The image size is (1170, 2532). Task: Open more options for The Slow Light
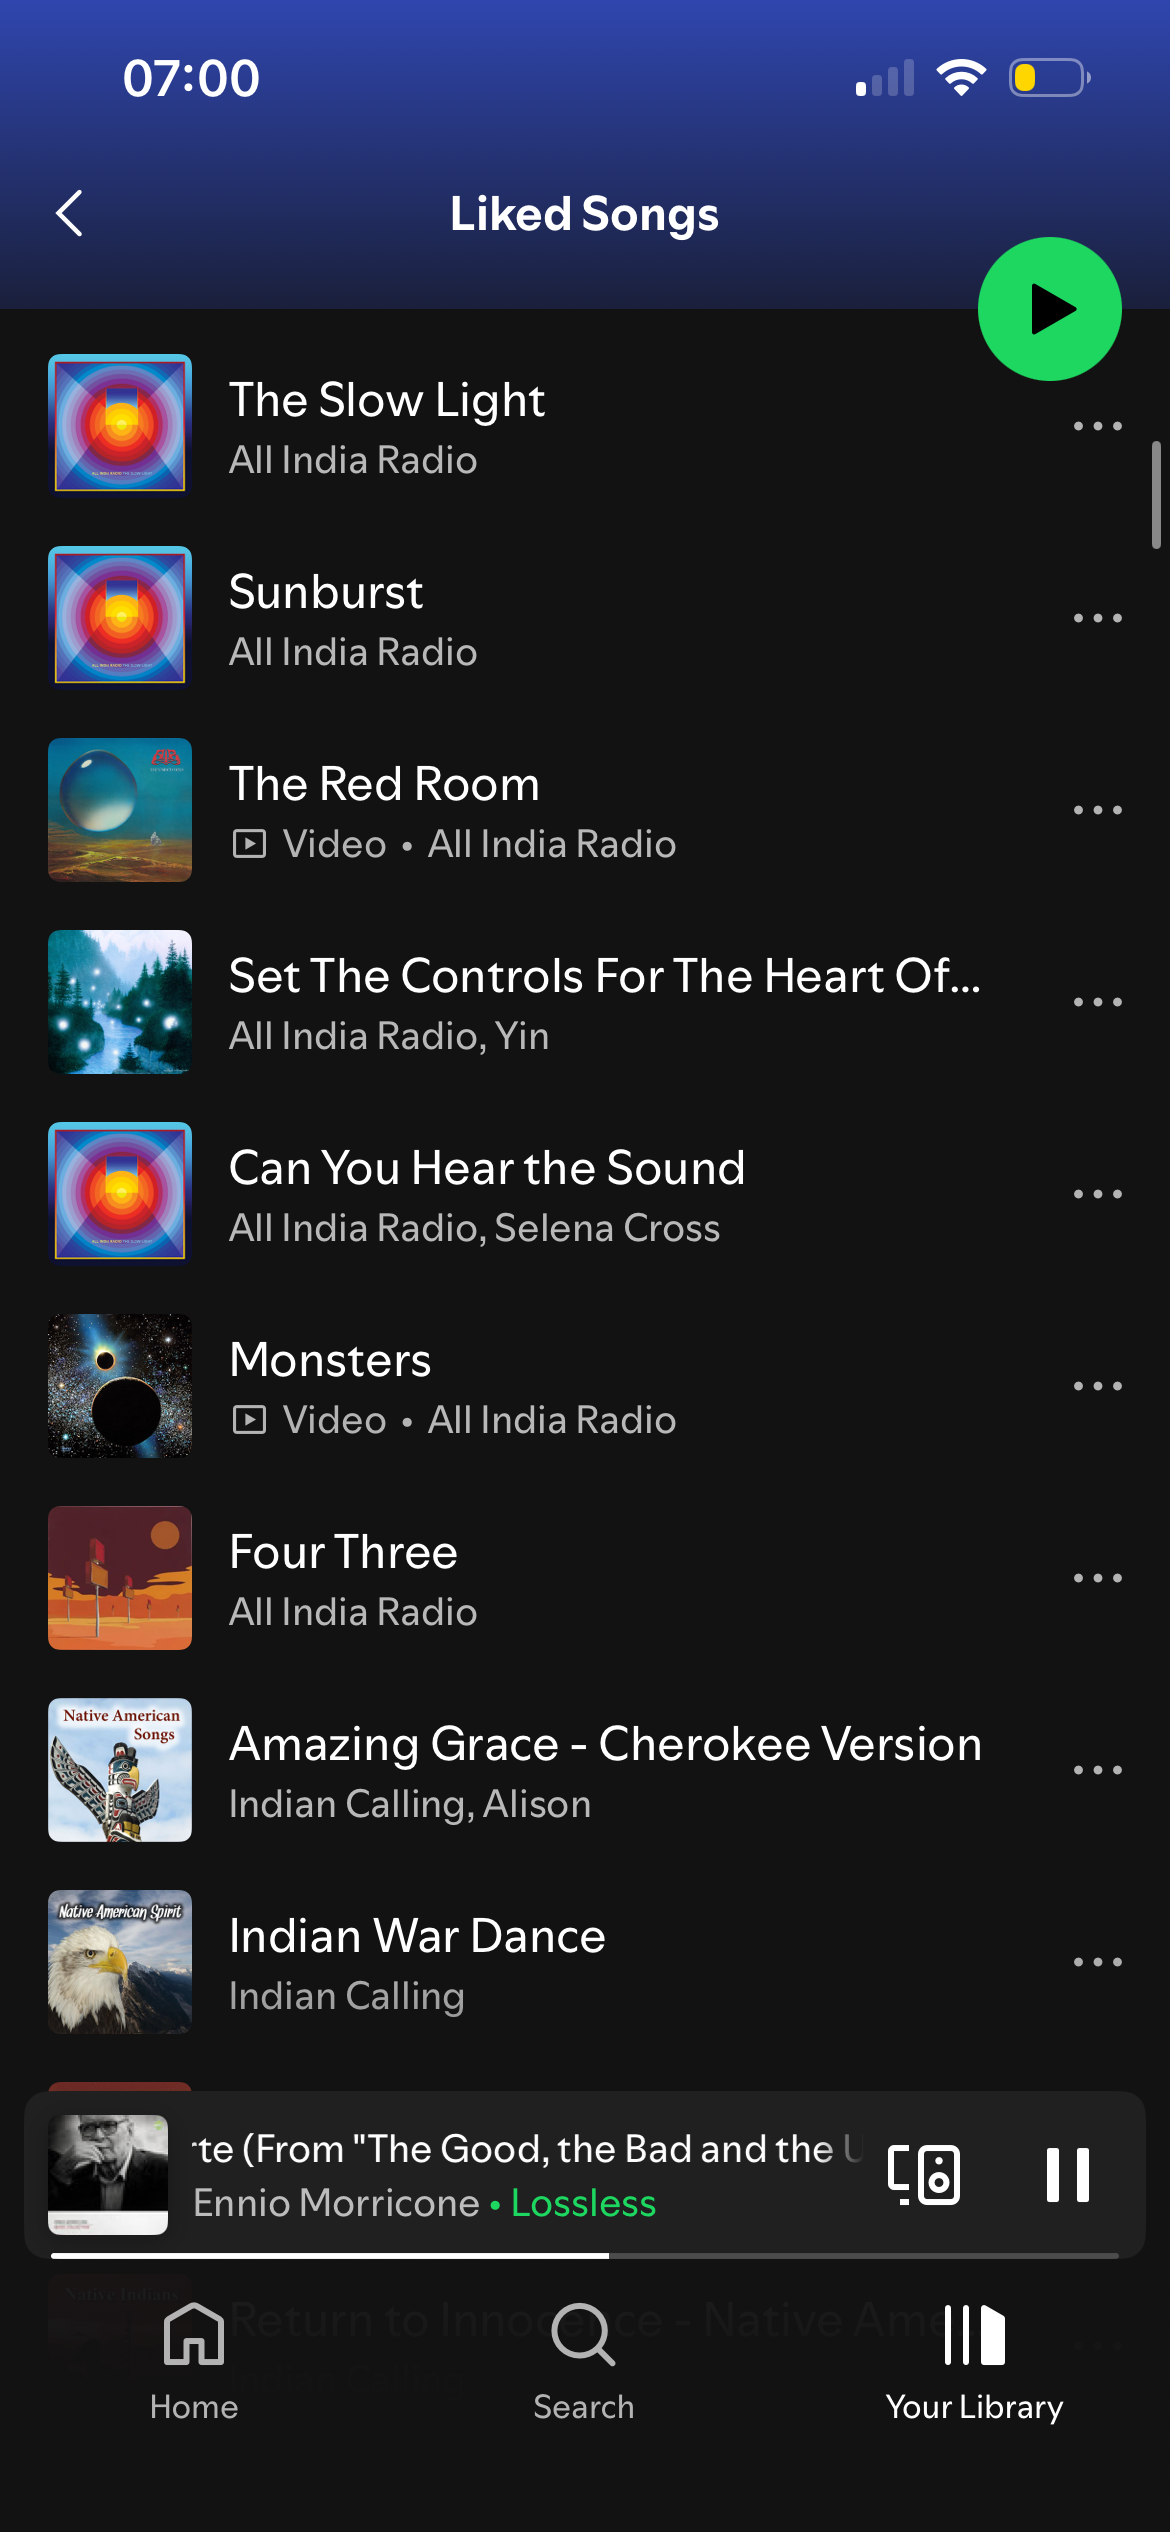coord(1097,426)
